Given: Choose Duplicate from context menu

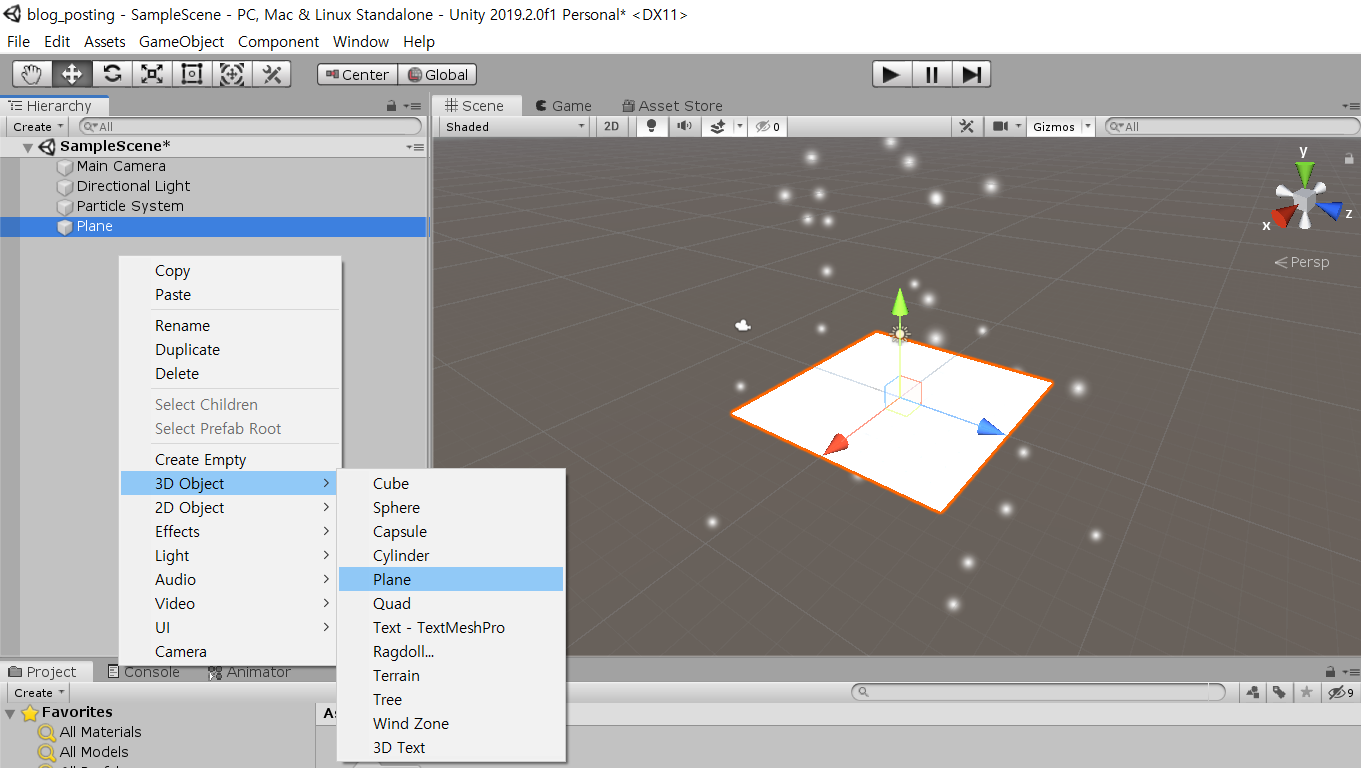Looking at the screenshot, I should pos(230,350).
